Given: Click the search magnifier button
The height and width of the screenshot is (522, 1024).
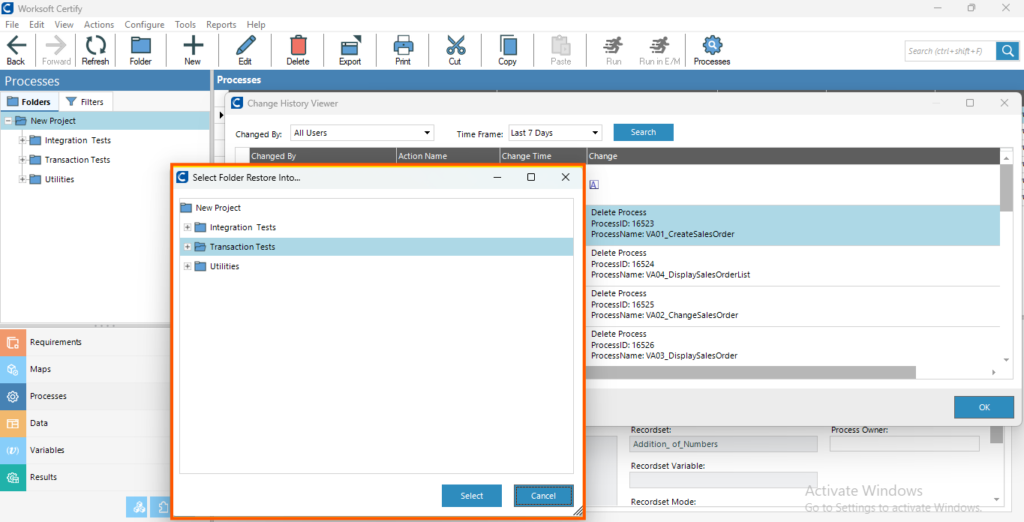Looking at the screenshot, I should (1007, 51).
